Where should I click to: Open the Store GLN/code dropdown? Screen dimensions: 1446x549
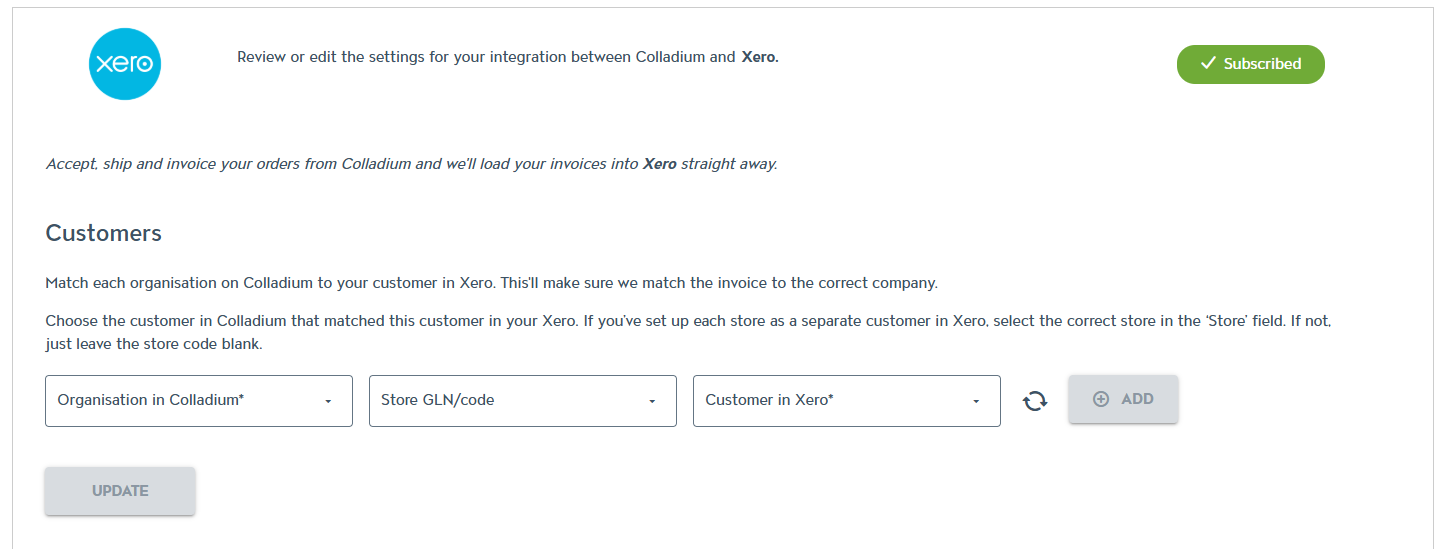522,401
